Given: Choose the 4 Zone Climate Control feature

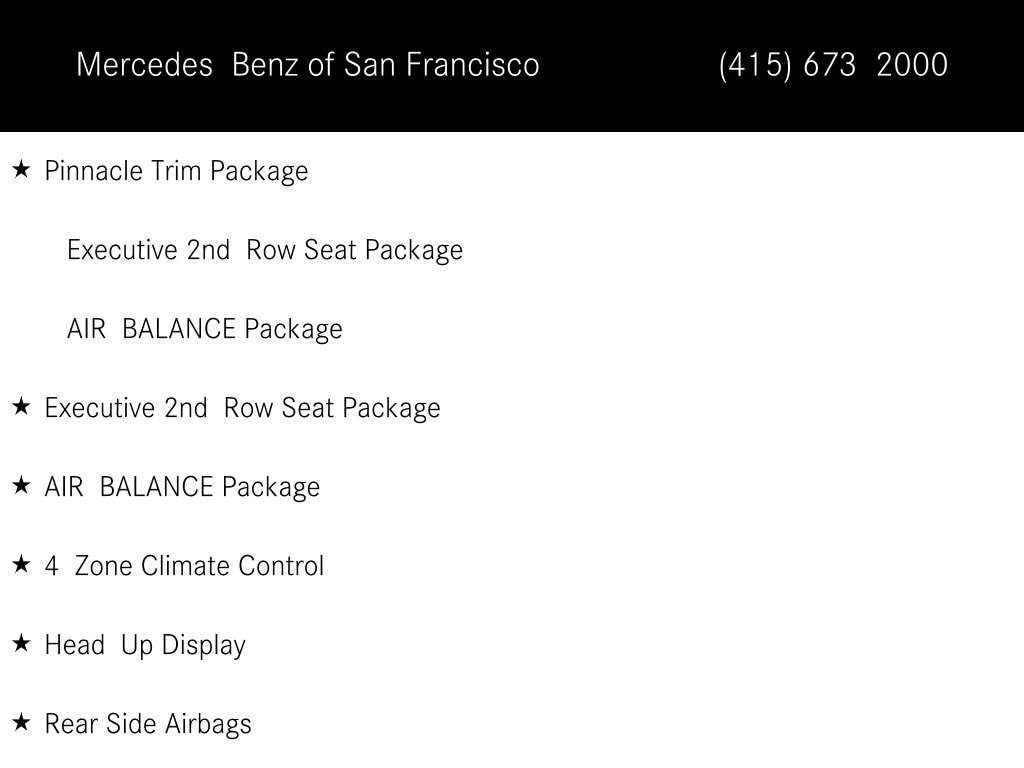Looking at the screenshot, I should click(184, 566).
